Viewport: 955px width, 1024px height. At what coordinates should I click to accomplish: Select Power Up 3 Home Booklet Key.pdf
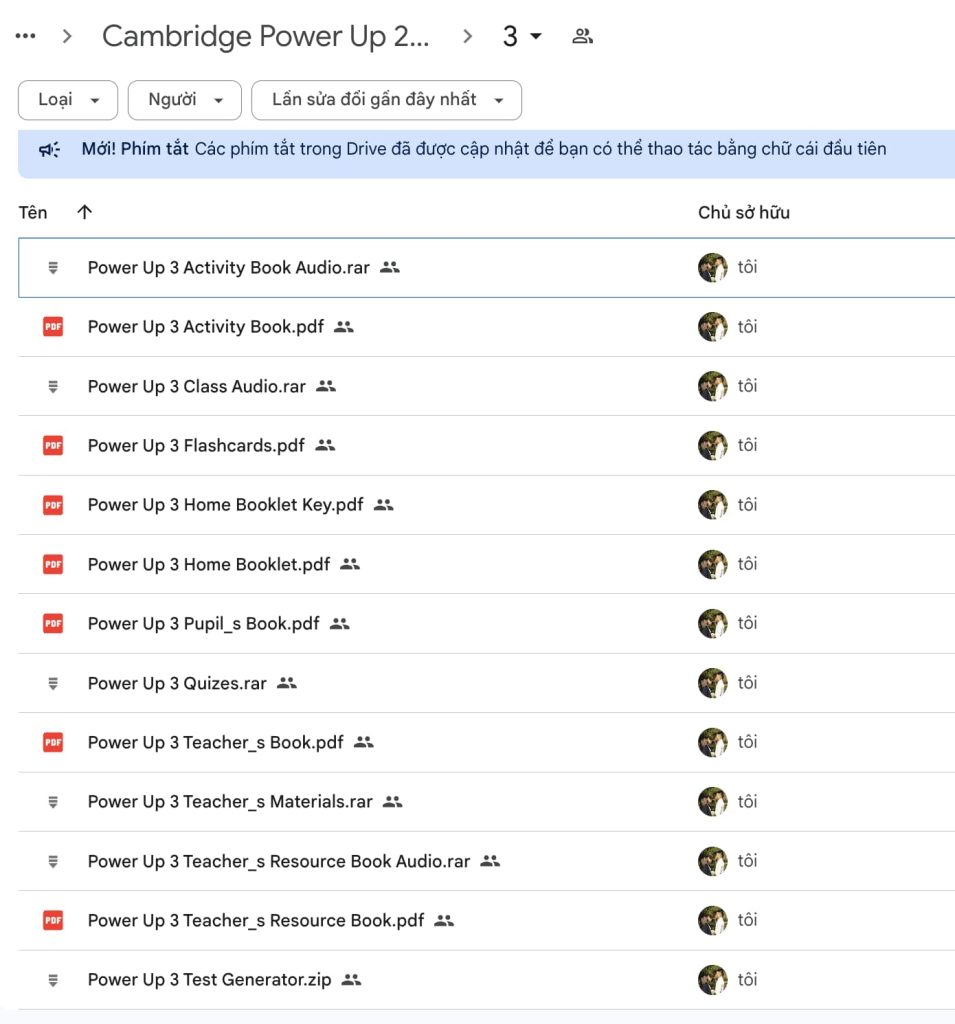[225, 505]
